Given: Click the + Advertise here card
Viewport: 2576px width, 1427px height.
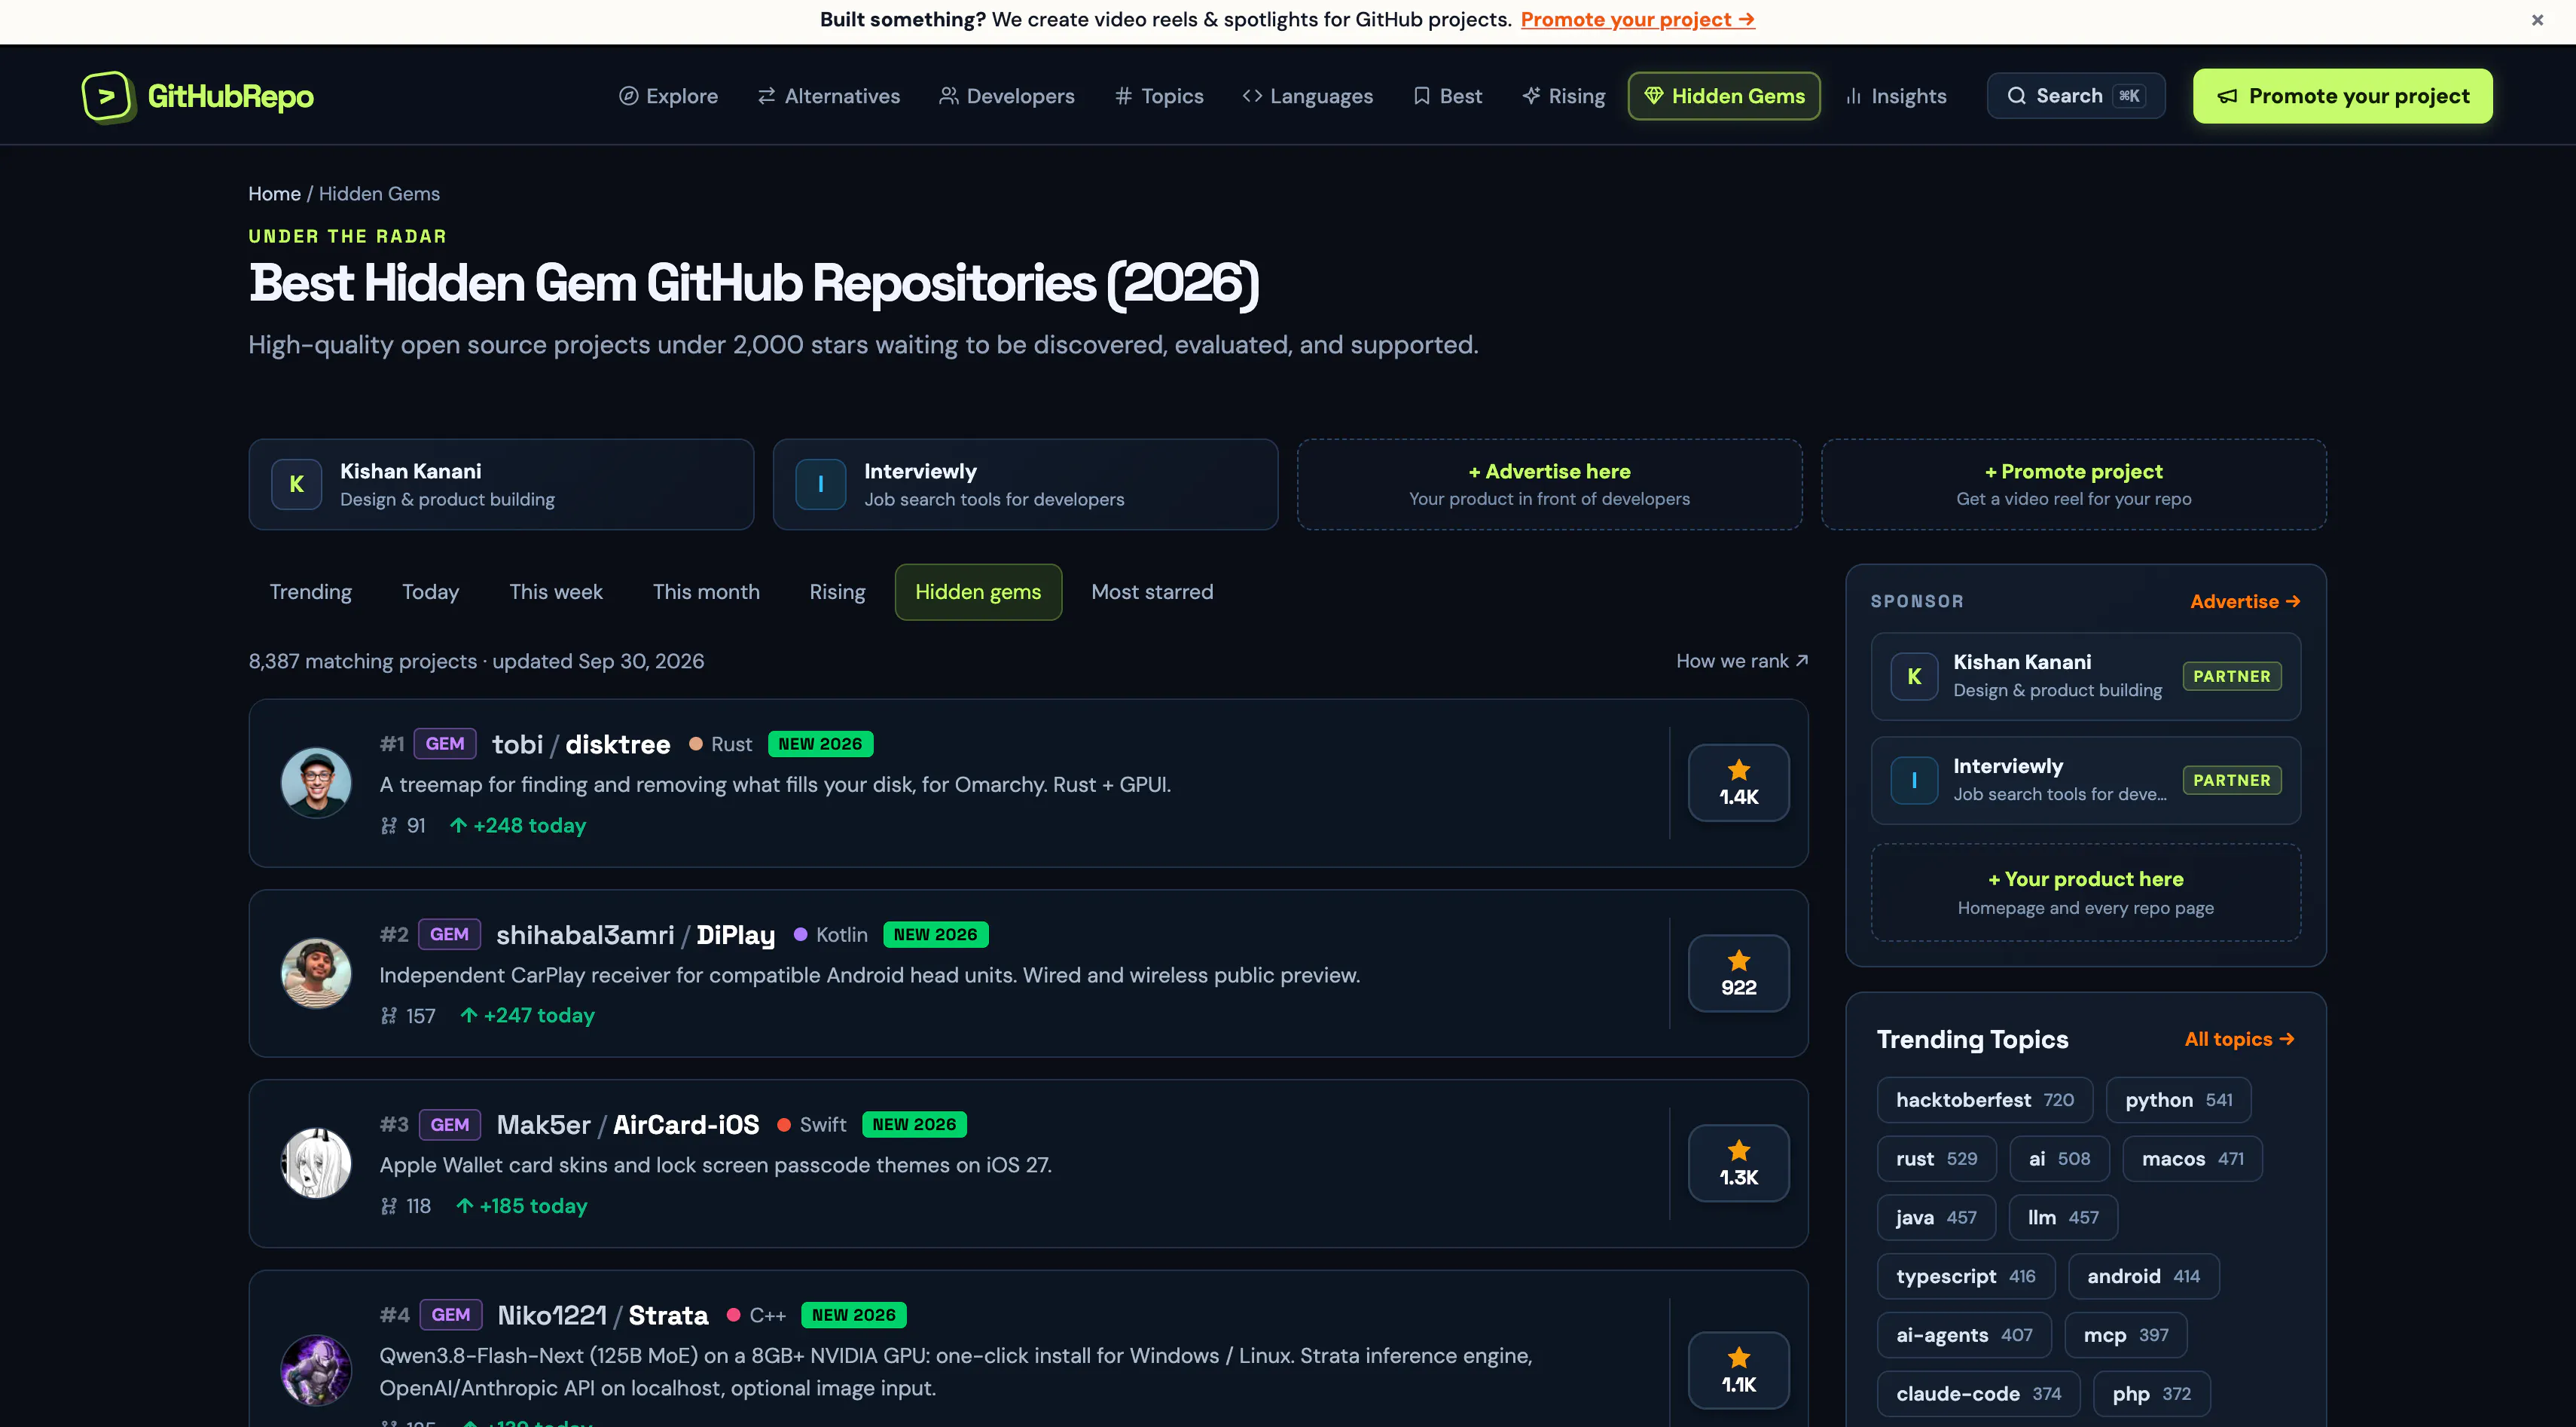Looking at the screenshot, I should [x=1549, y=484].
